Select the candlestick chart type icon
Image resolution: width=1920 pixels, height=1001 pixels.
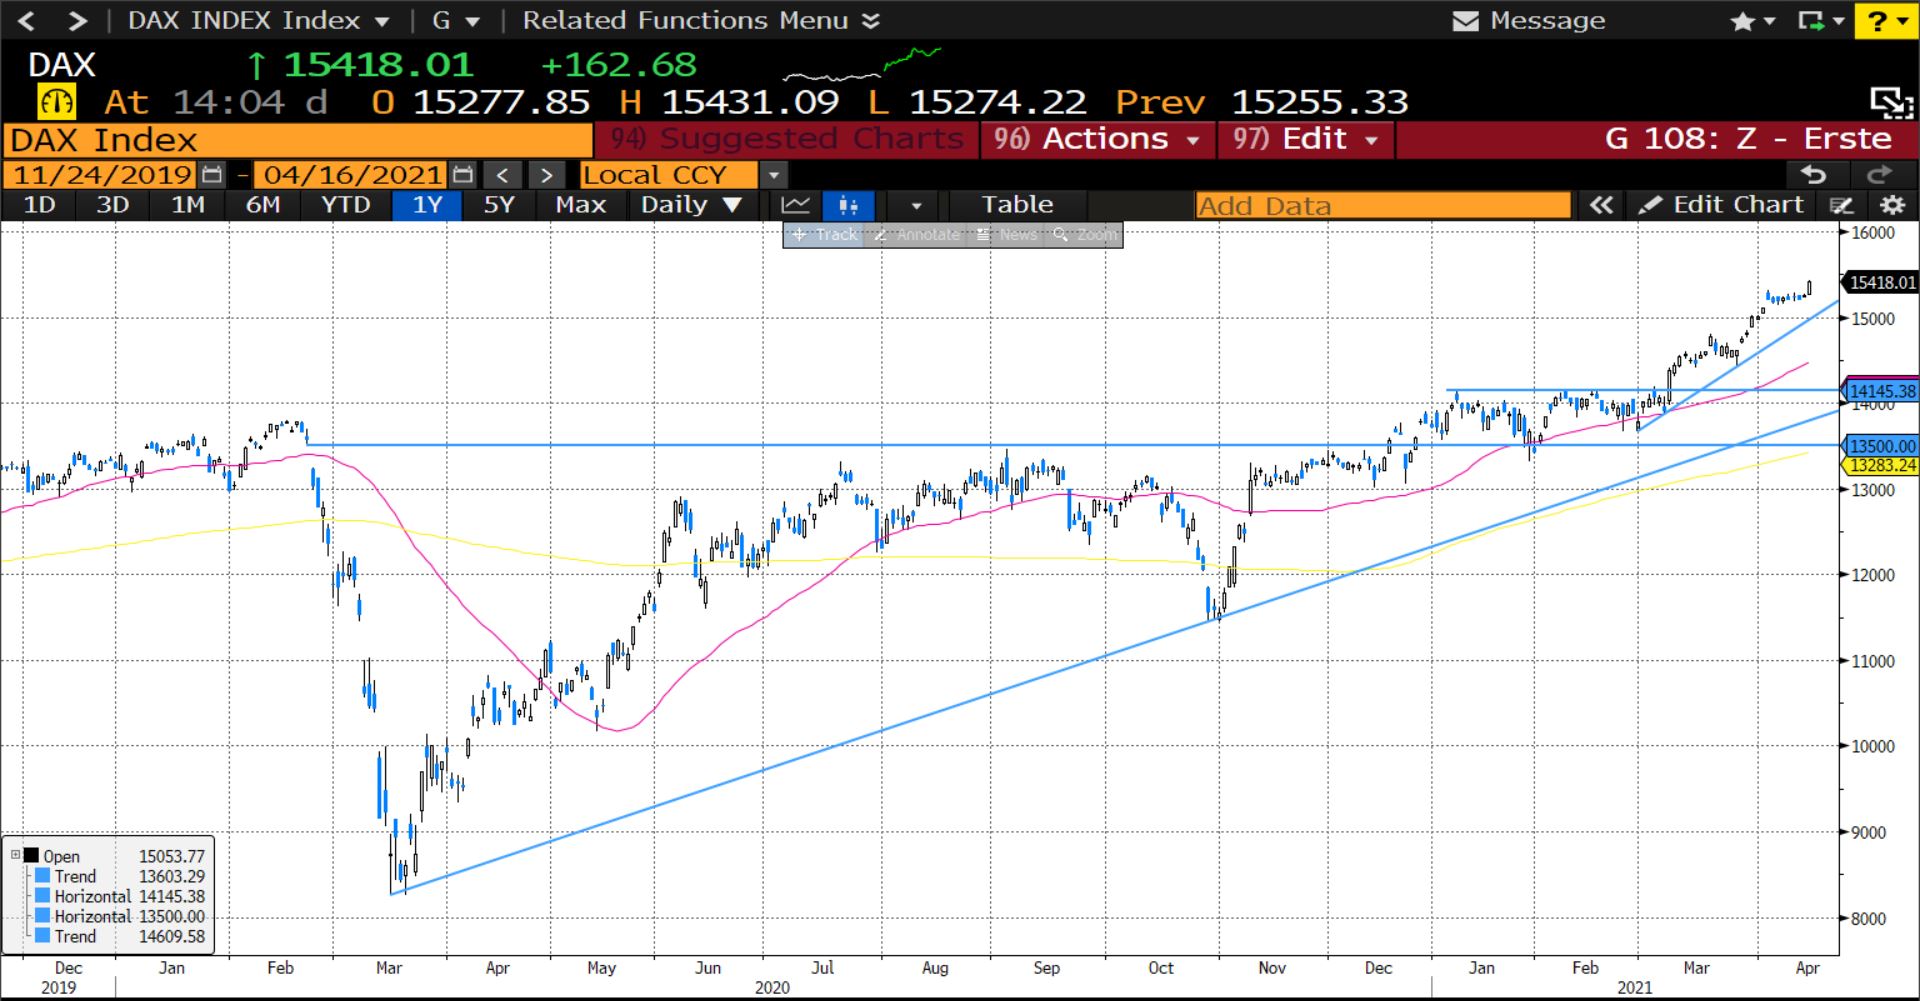pos(848,205)
